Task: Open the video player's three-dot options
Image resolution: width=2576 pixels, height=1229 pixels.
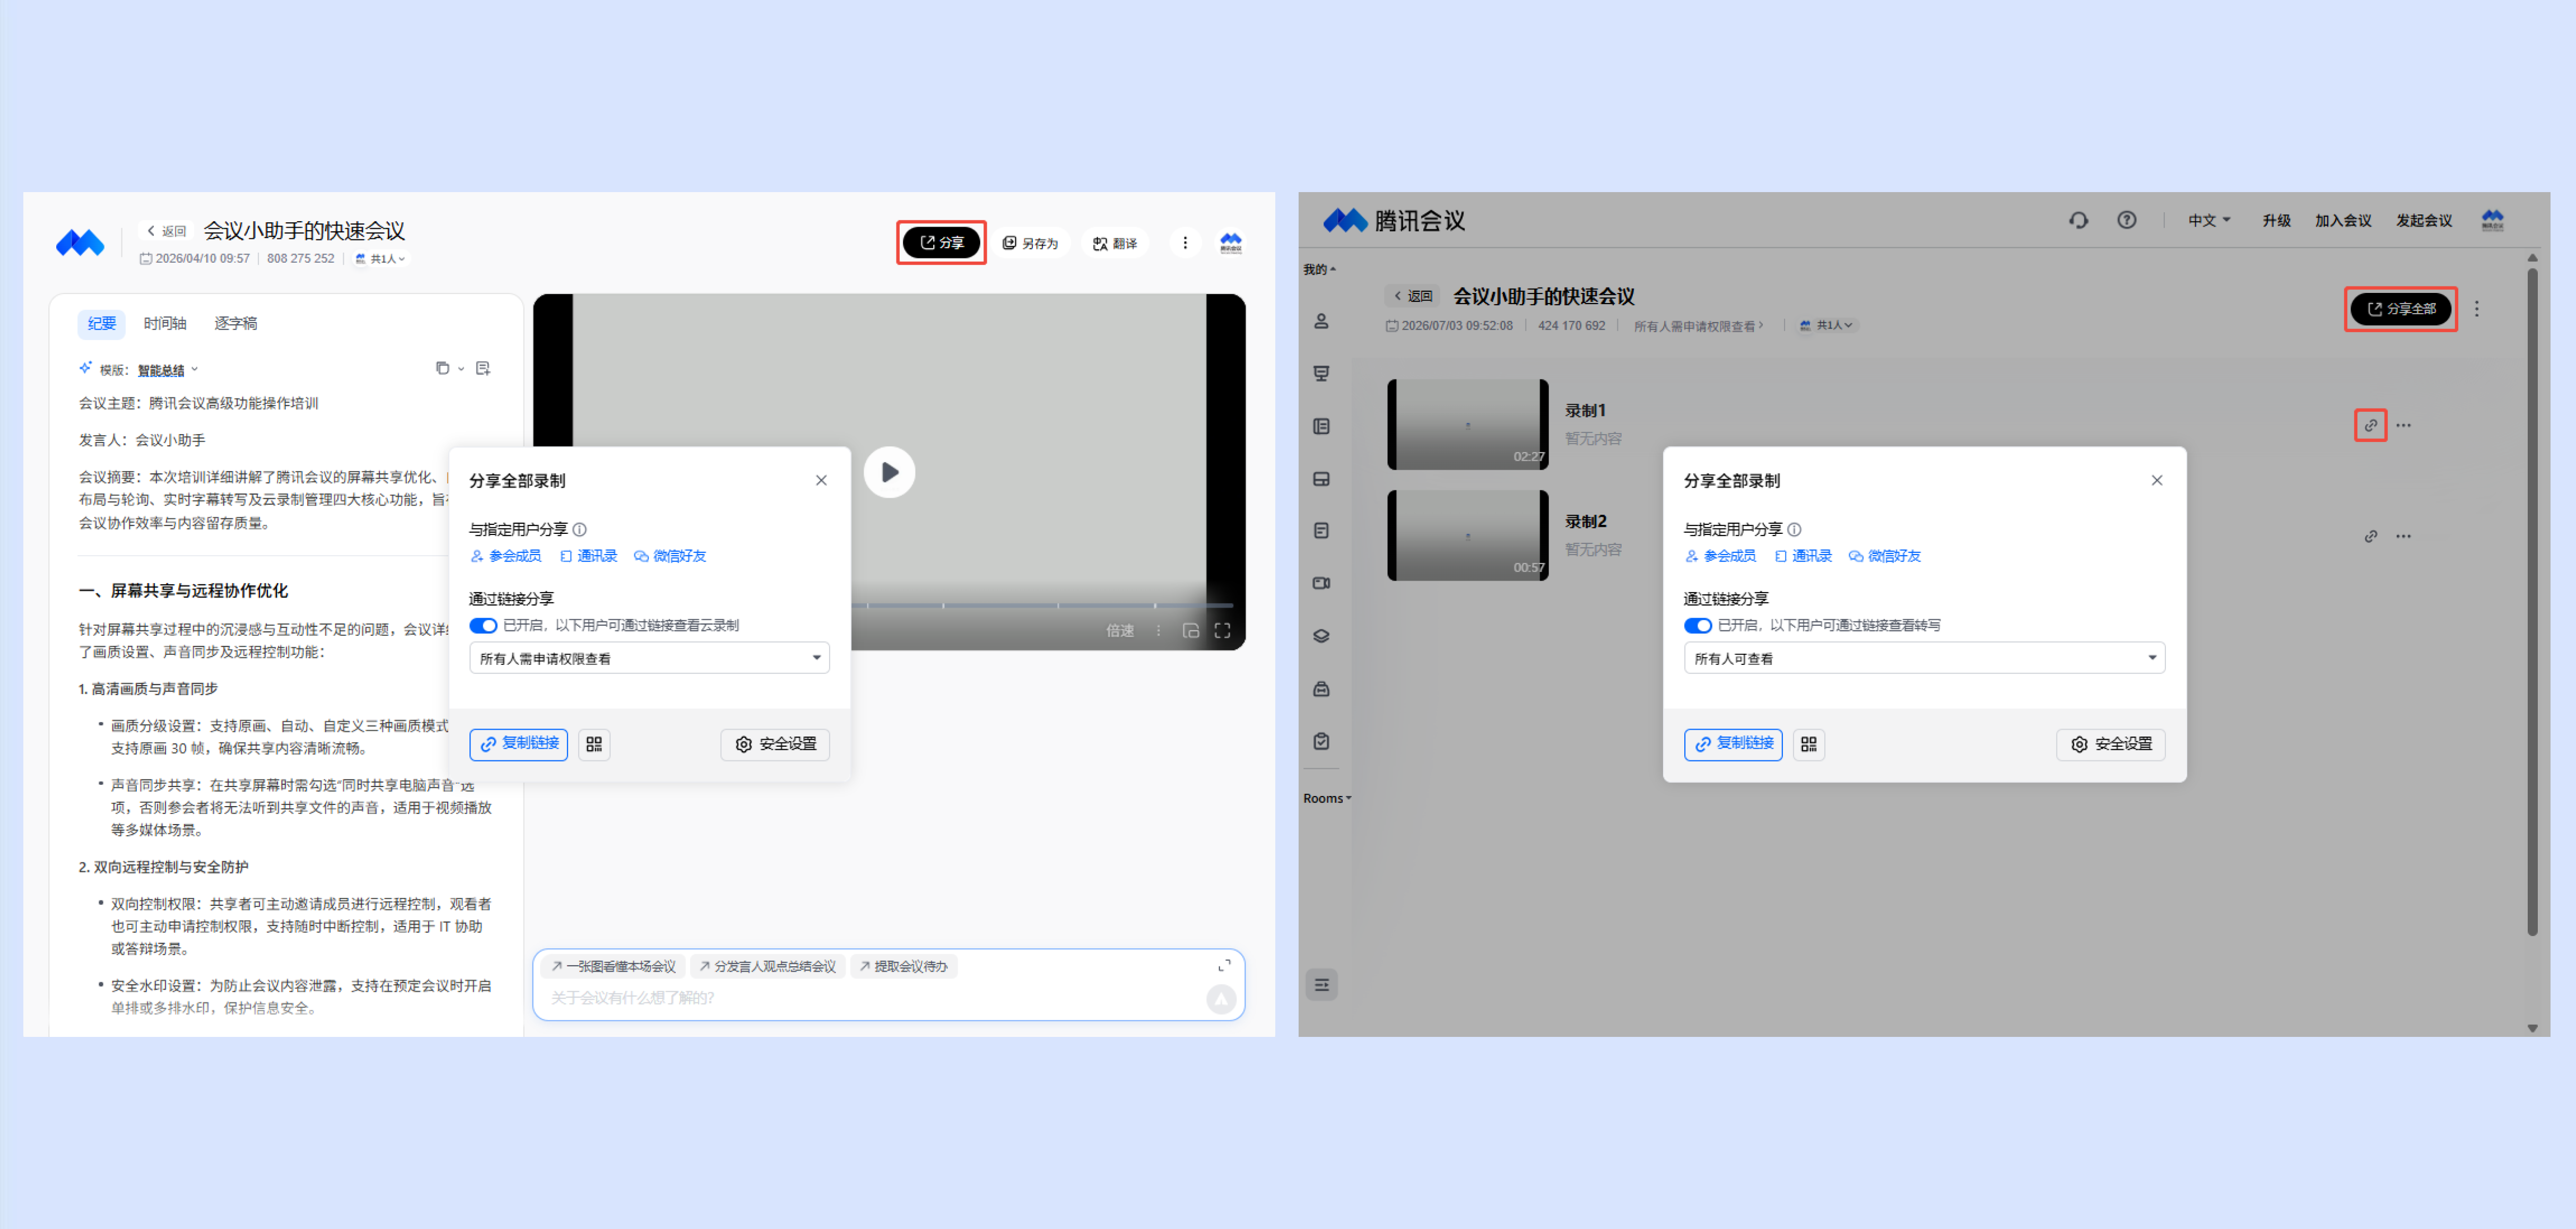Action: pos(1159,631)
